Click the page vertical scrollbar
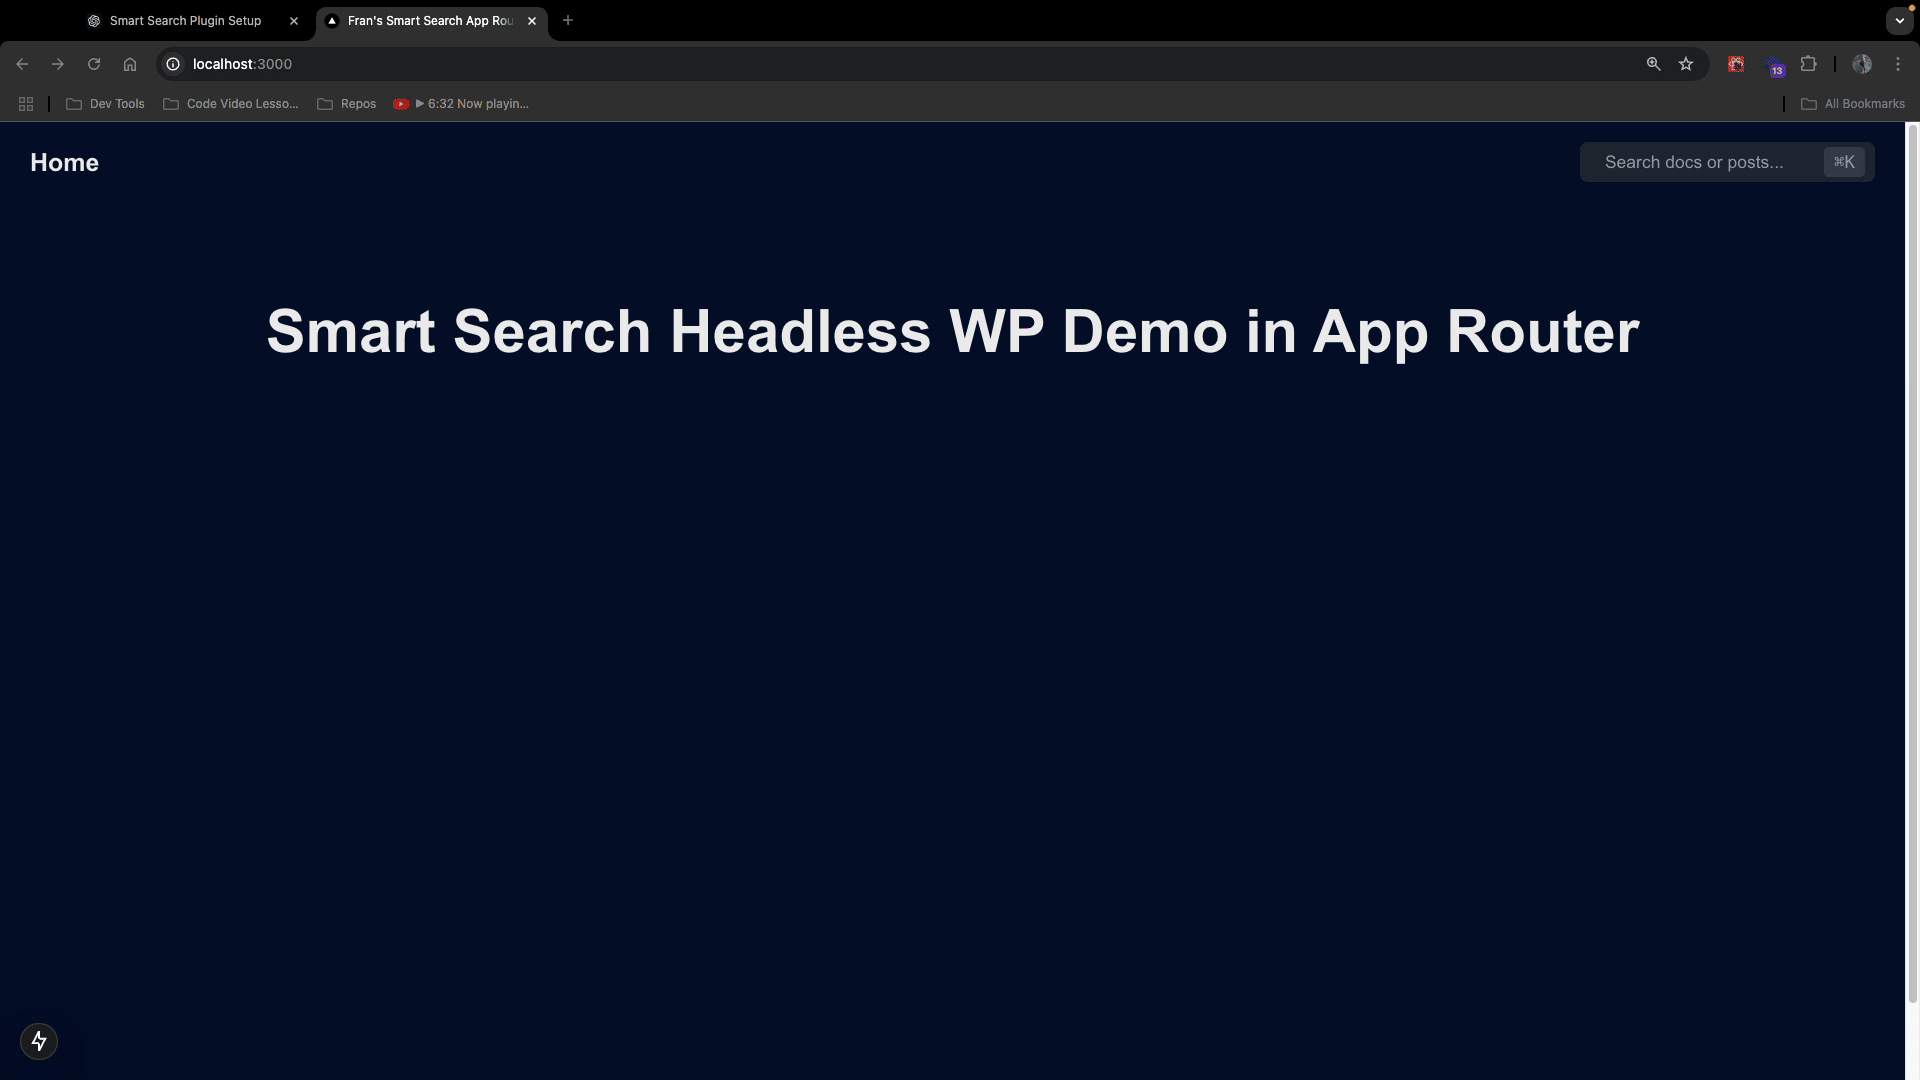 [x=1912, y=560]
